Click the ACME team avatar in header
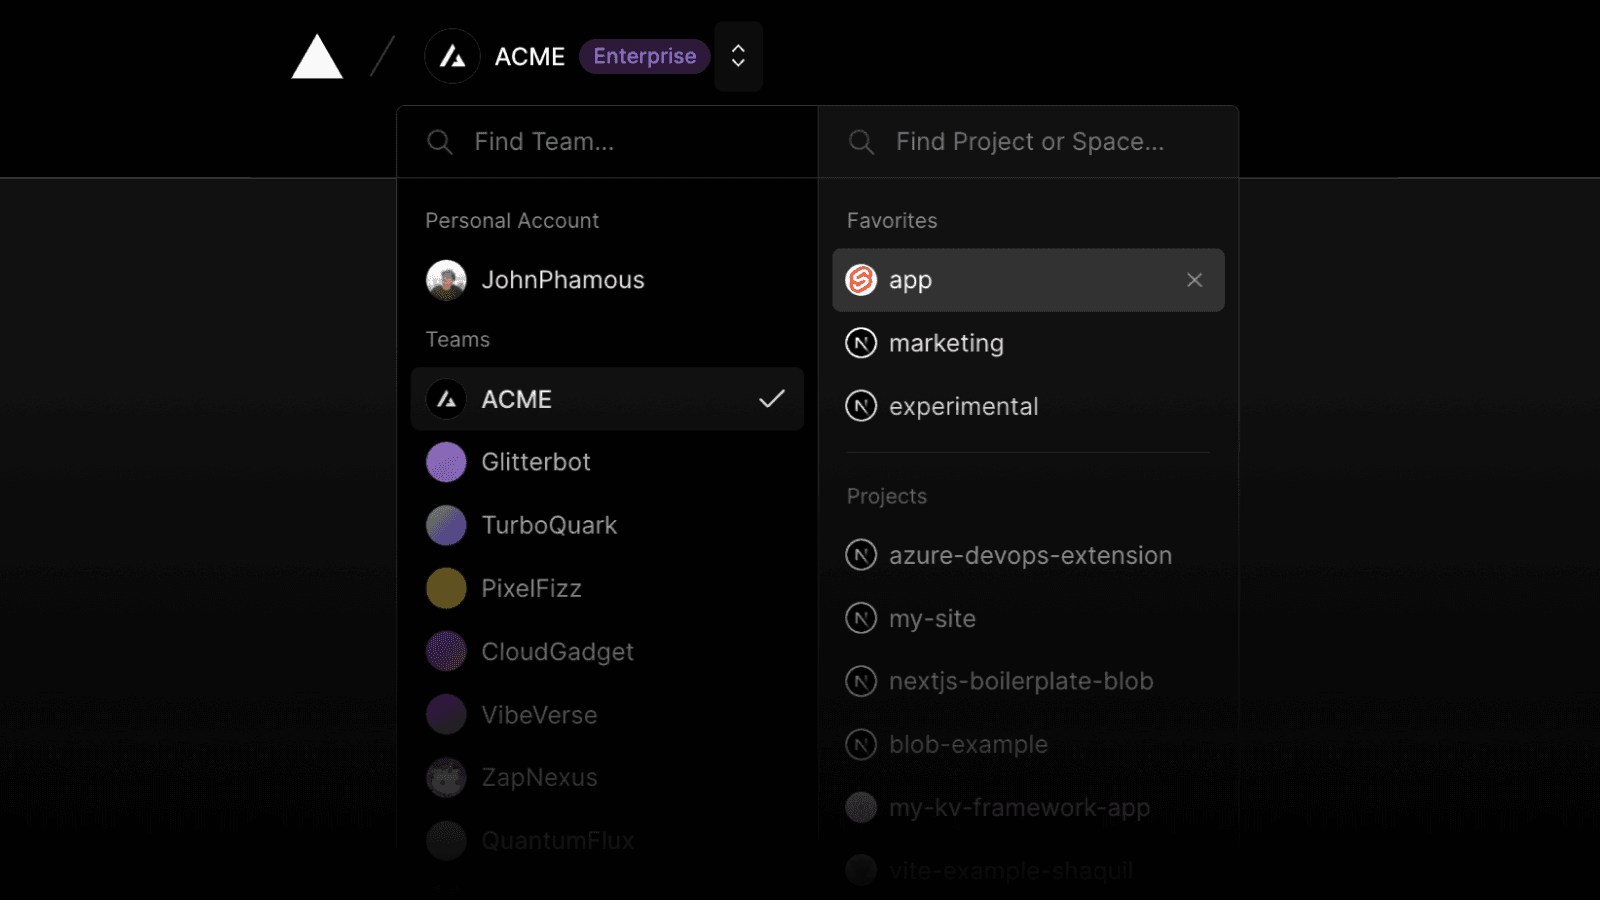The height and width of the screenshot is (900, 1600). tap(452, 57)
